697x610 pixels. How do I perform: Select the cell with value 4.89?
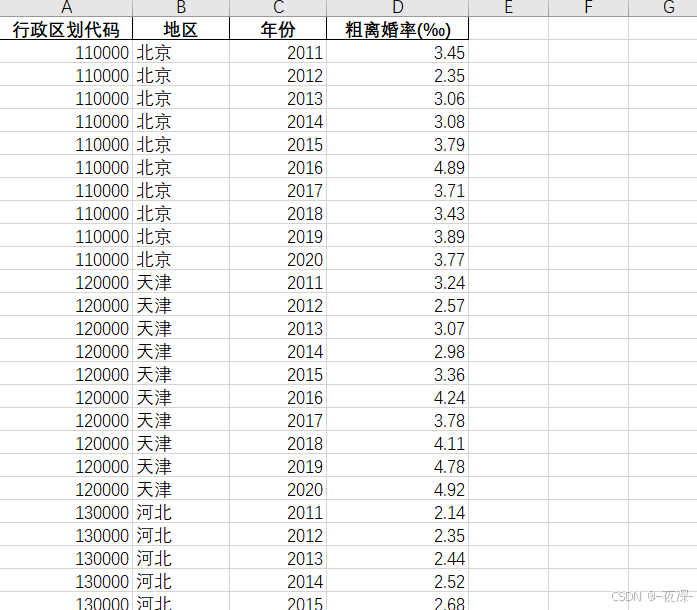tap(398, 168)
